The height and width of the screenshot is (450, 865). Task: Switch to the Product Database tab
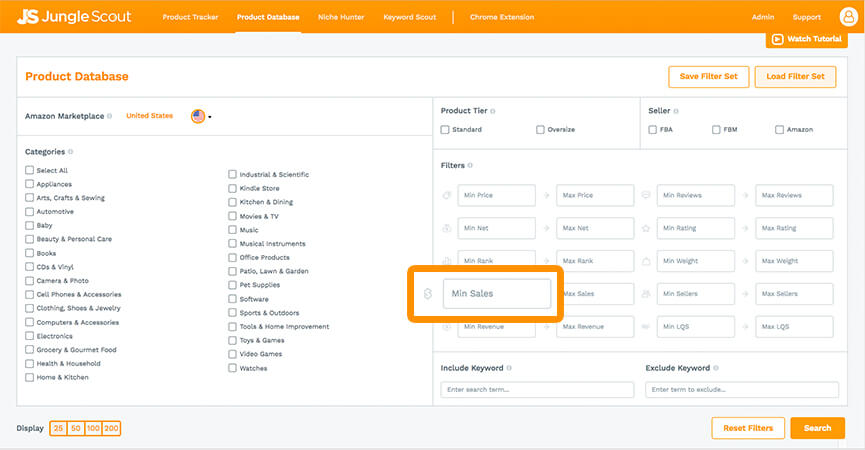[x=268, y=17]
